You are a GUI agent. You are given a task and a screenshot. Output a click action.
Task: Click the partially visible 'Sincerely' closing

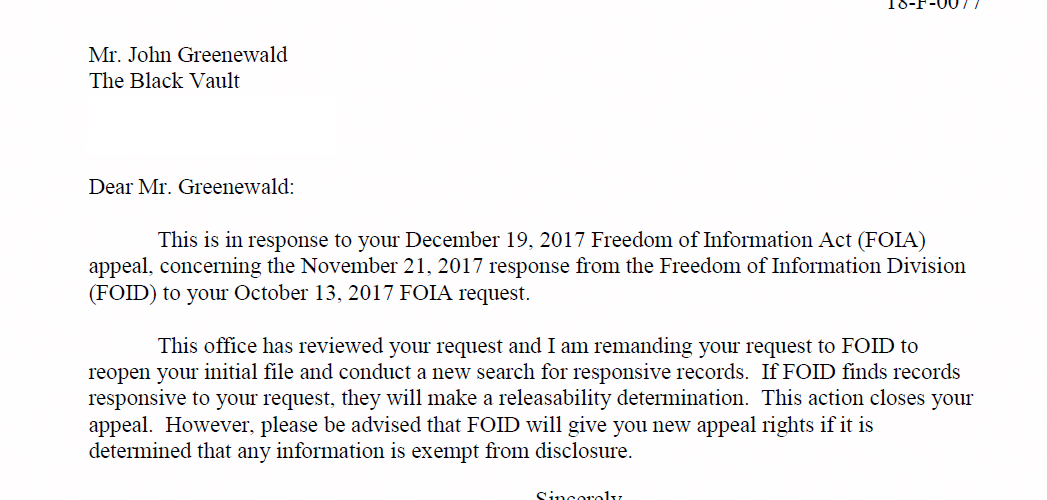coord(579,495)
